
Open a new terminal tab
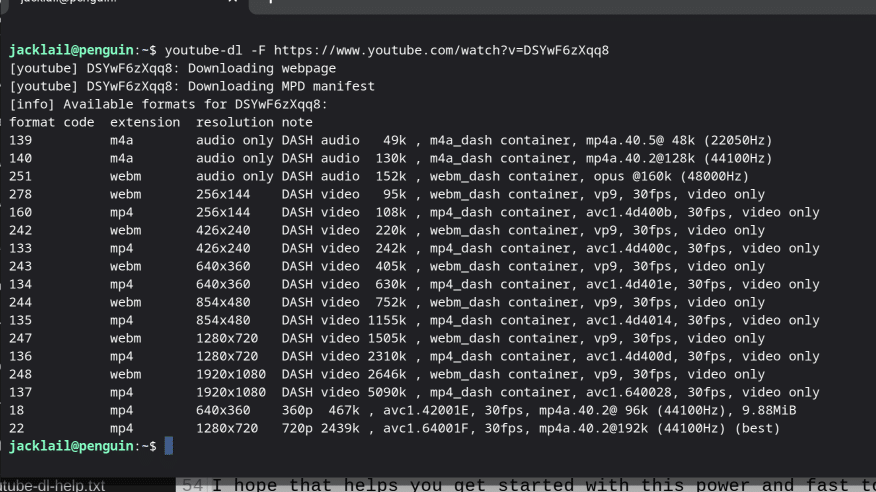271,2
